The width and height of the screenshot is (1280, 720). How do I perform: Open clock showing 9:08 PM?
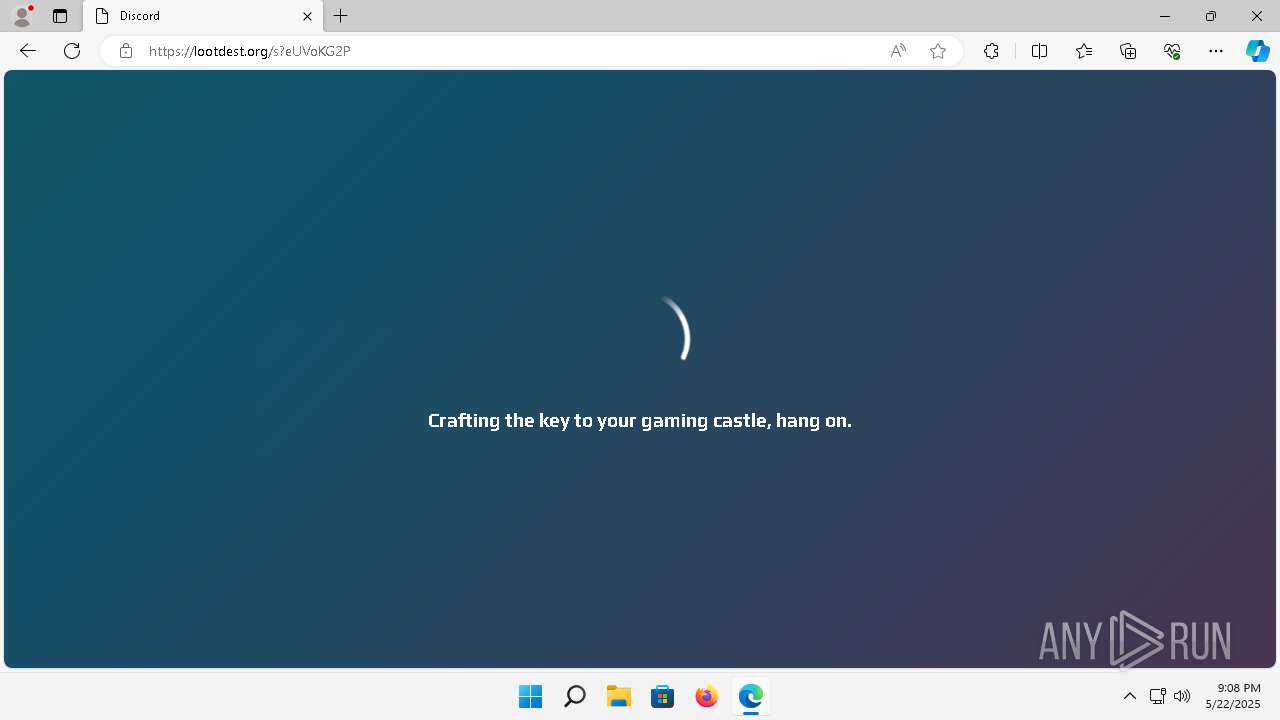[1233, 696]
